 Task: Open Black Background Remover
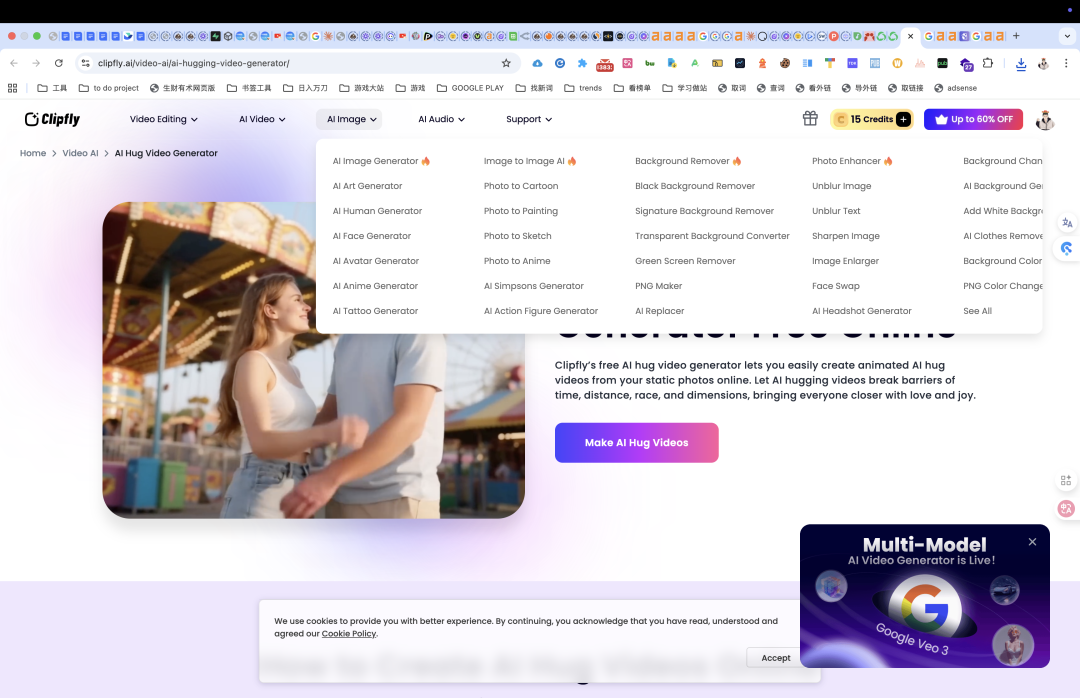(x=694, y=186)
